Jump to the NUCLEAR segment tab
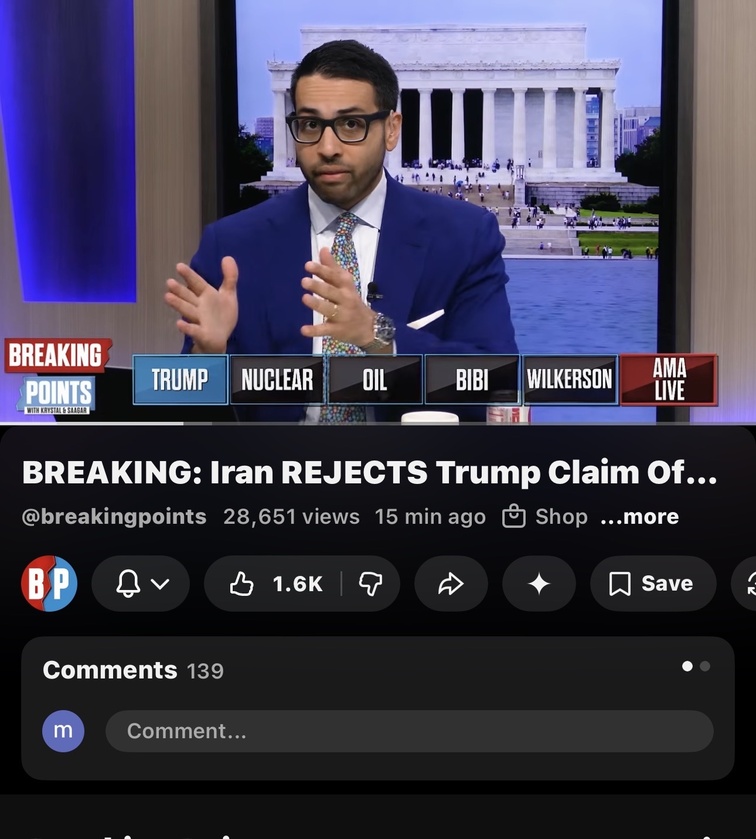The image size is (756, 839). click(277, 380)
